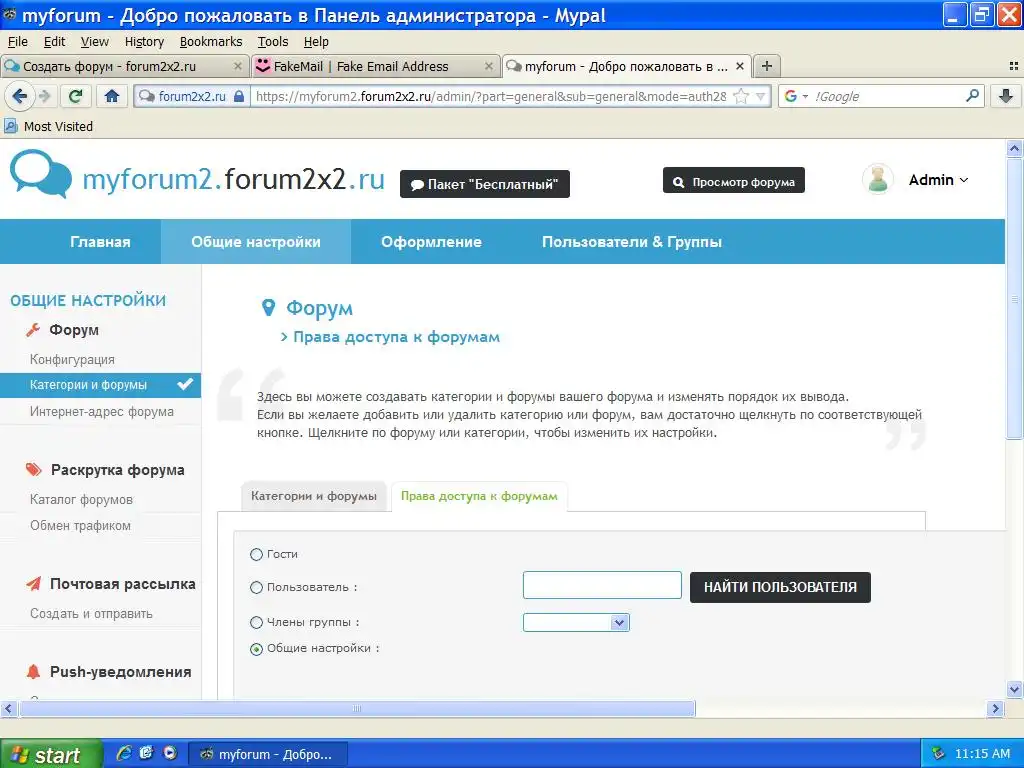Open the Downloads arrow icon in toolbar

[x=1006, y=97]
